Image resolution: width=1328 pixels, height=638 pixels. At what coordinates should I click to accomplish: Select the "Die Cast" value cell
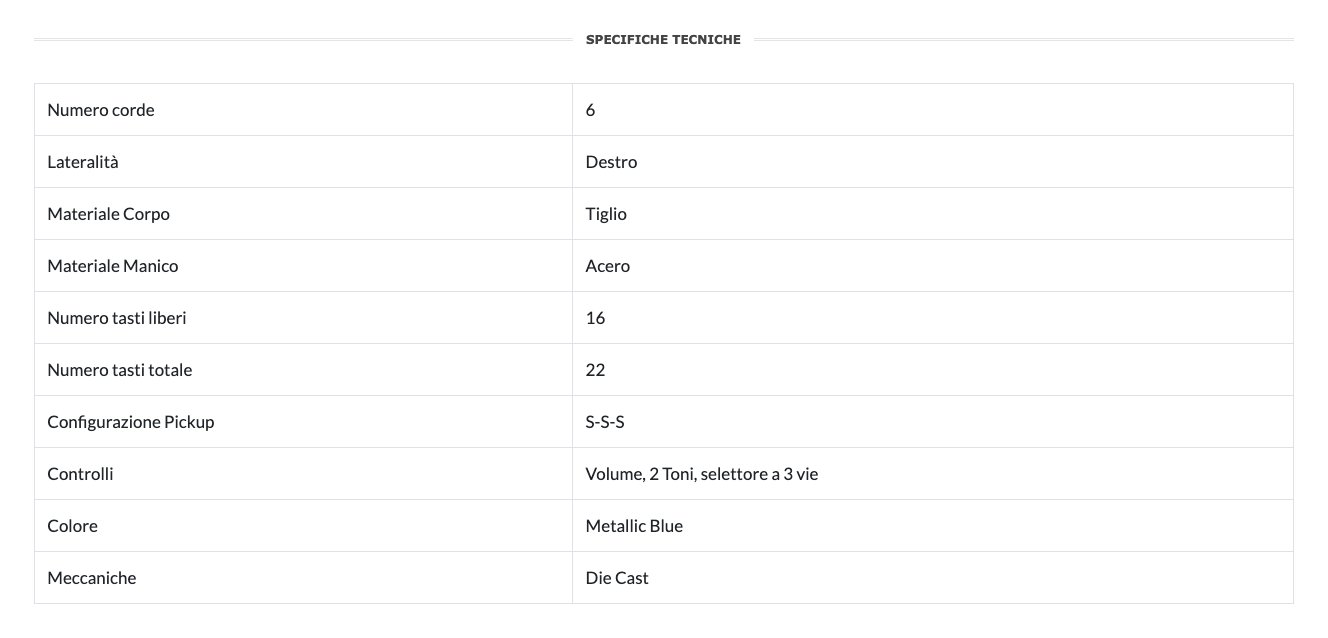617,578
